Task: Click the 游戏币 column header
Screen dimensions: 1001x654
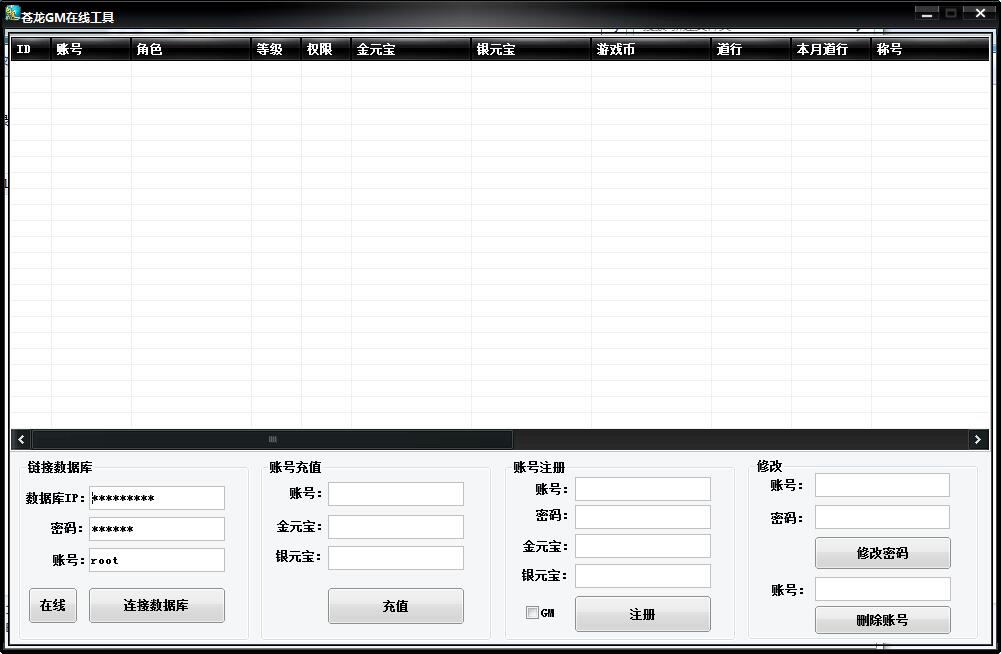Action: 650,49
